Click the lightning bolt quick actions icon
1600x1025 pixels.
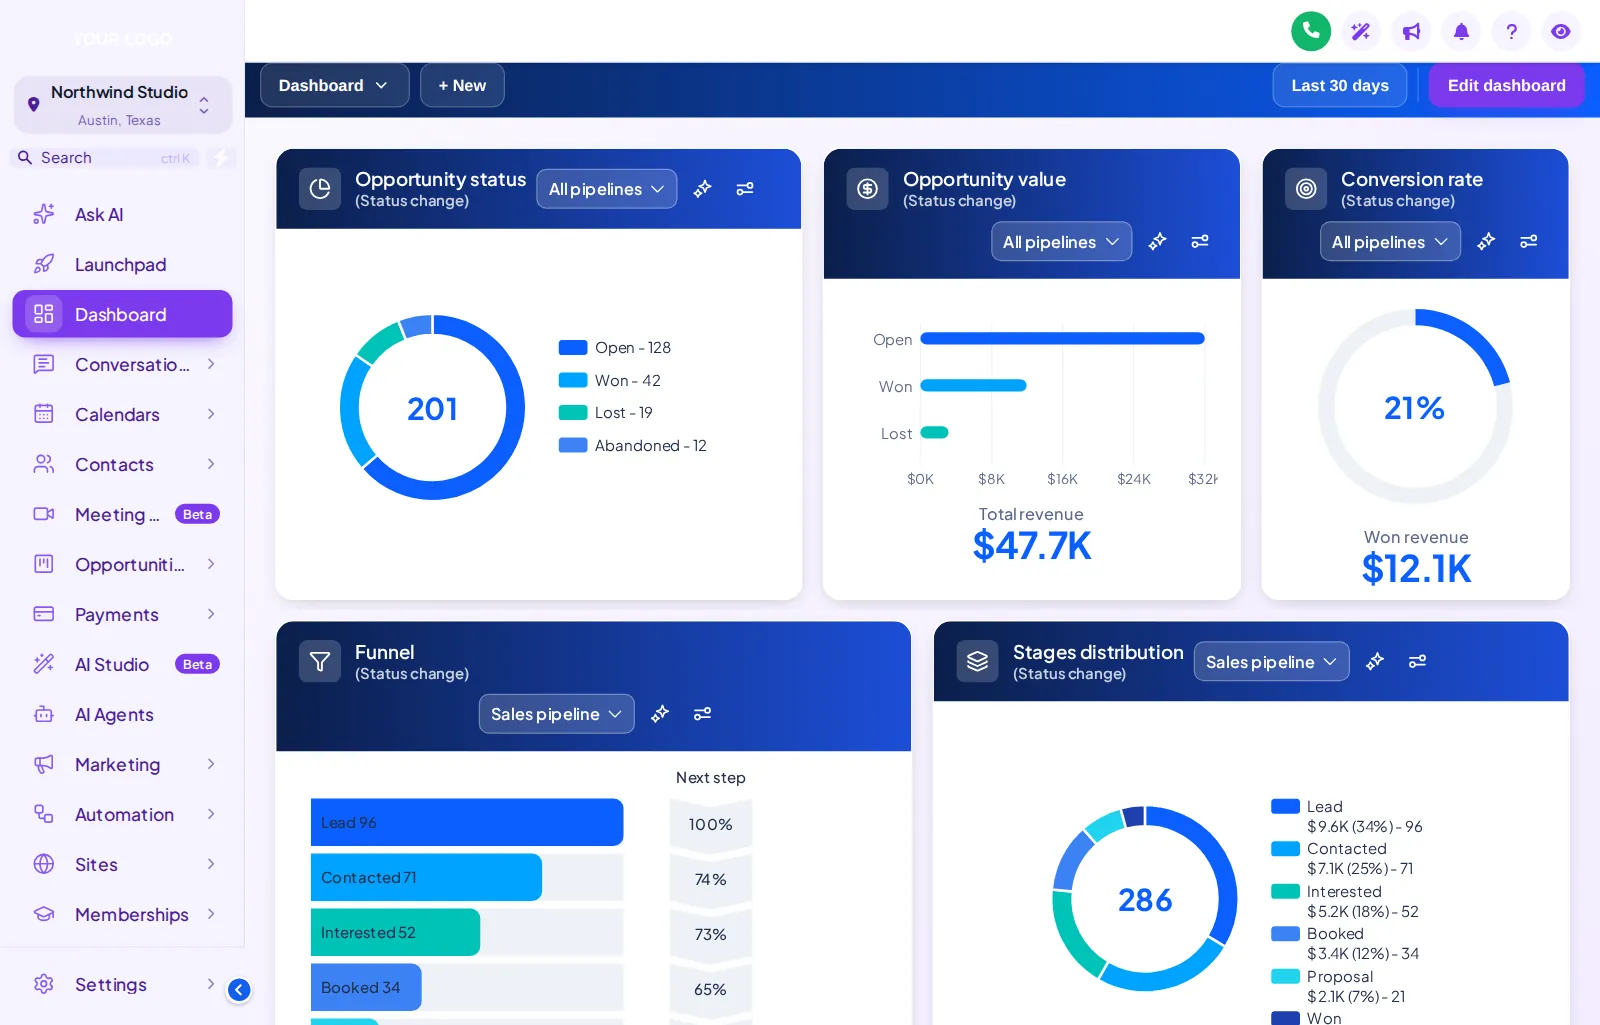221,158
